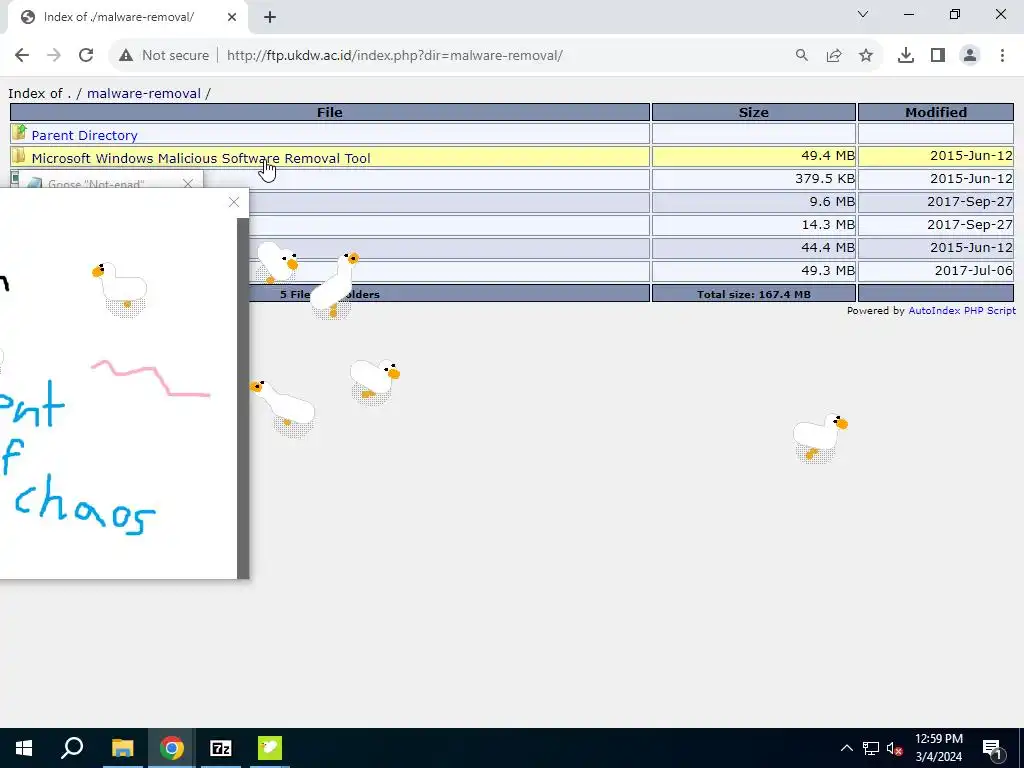Go back using Chrome's back arrow

click(x=22, y=56)
